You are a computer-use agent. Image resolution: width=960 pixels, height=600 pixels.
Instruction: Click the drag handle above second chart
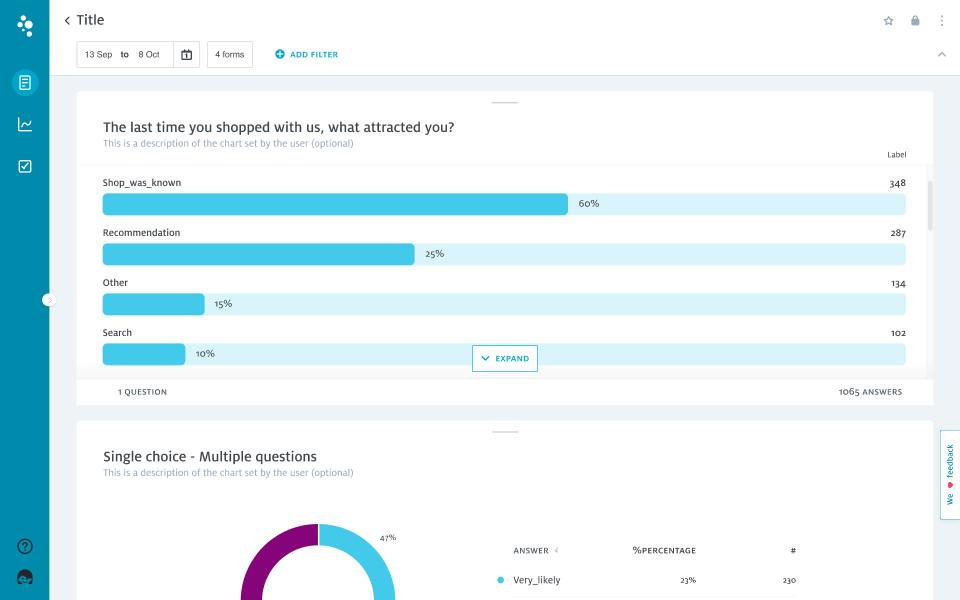(x=504, y=432)
